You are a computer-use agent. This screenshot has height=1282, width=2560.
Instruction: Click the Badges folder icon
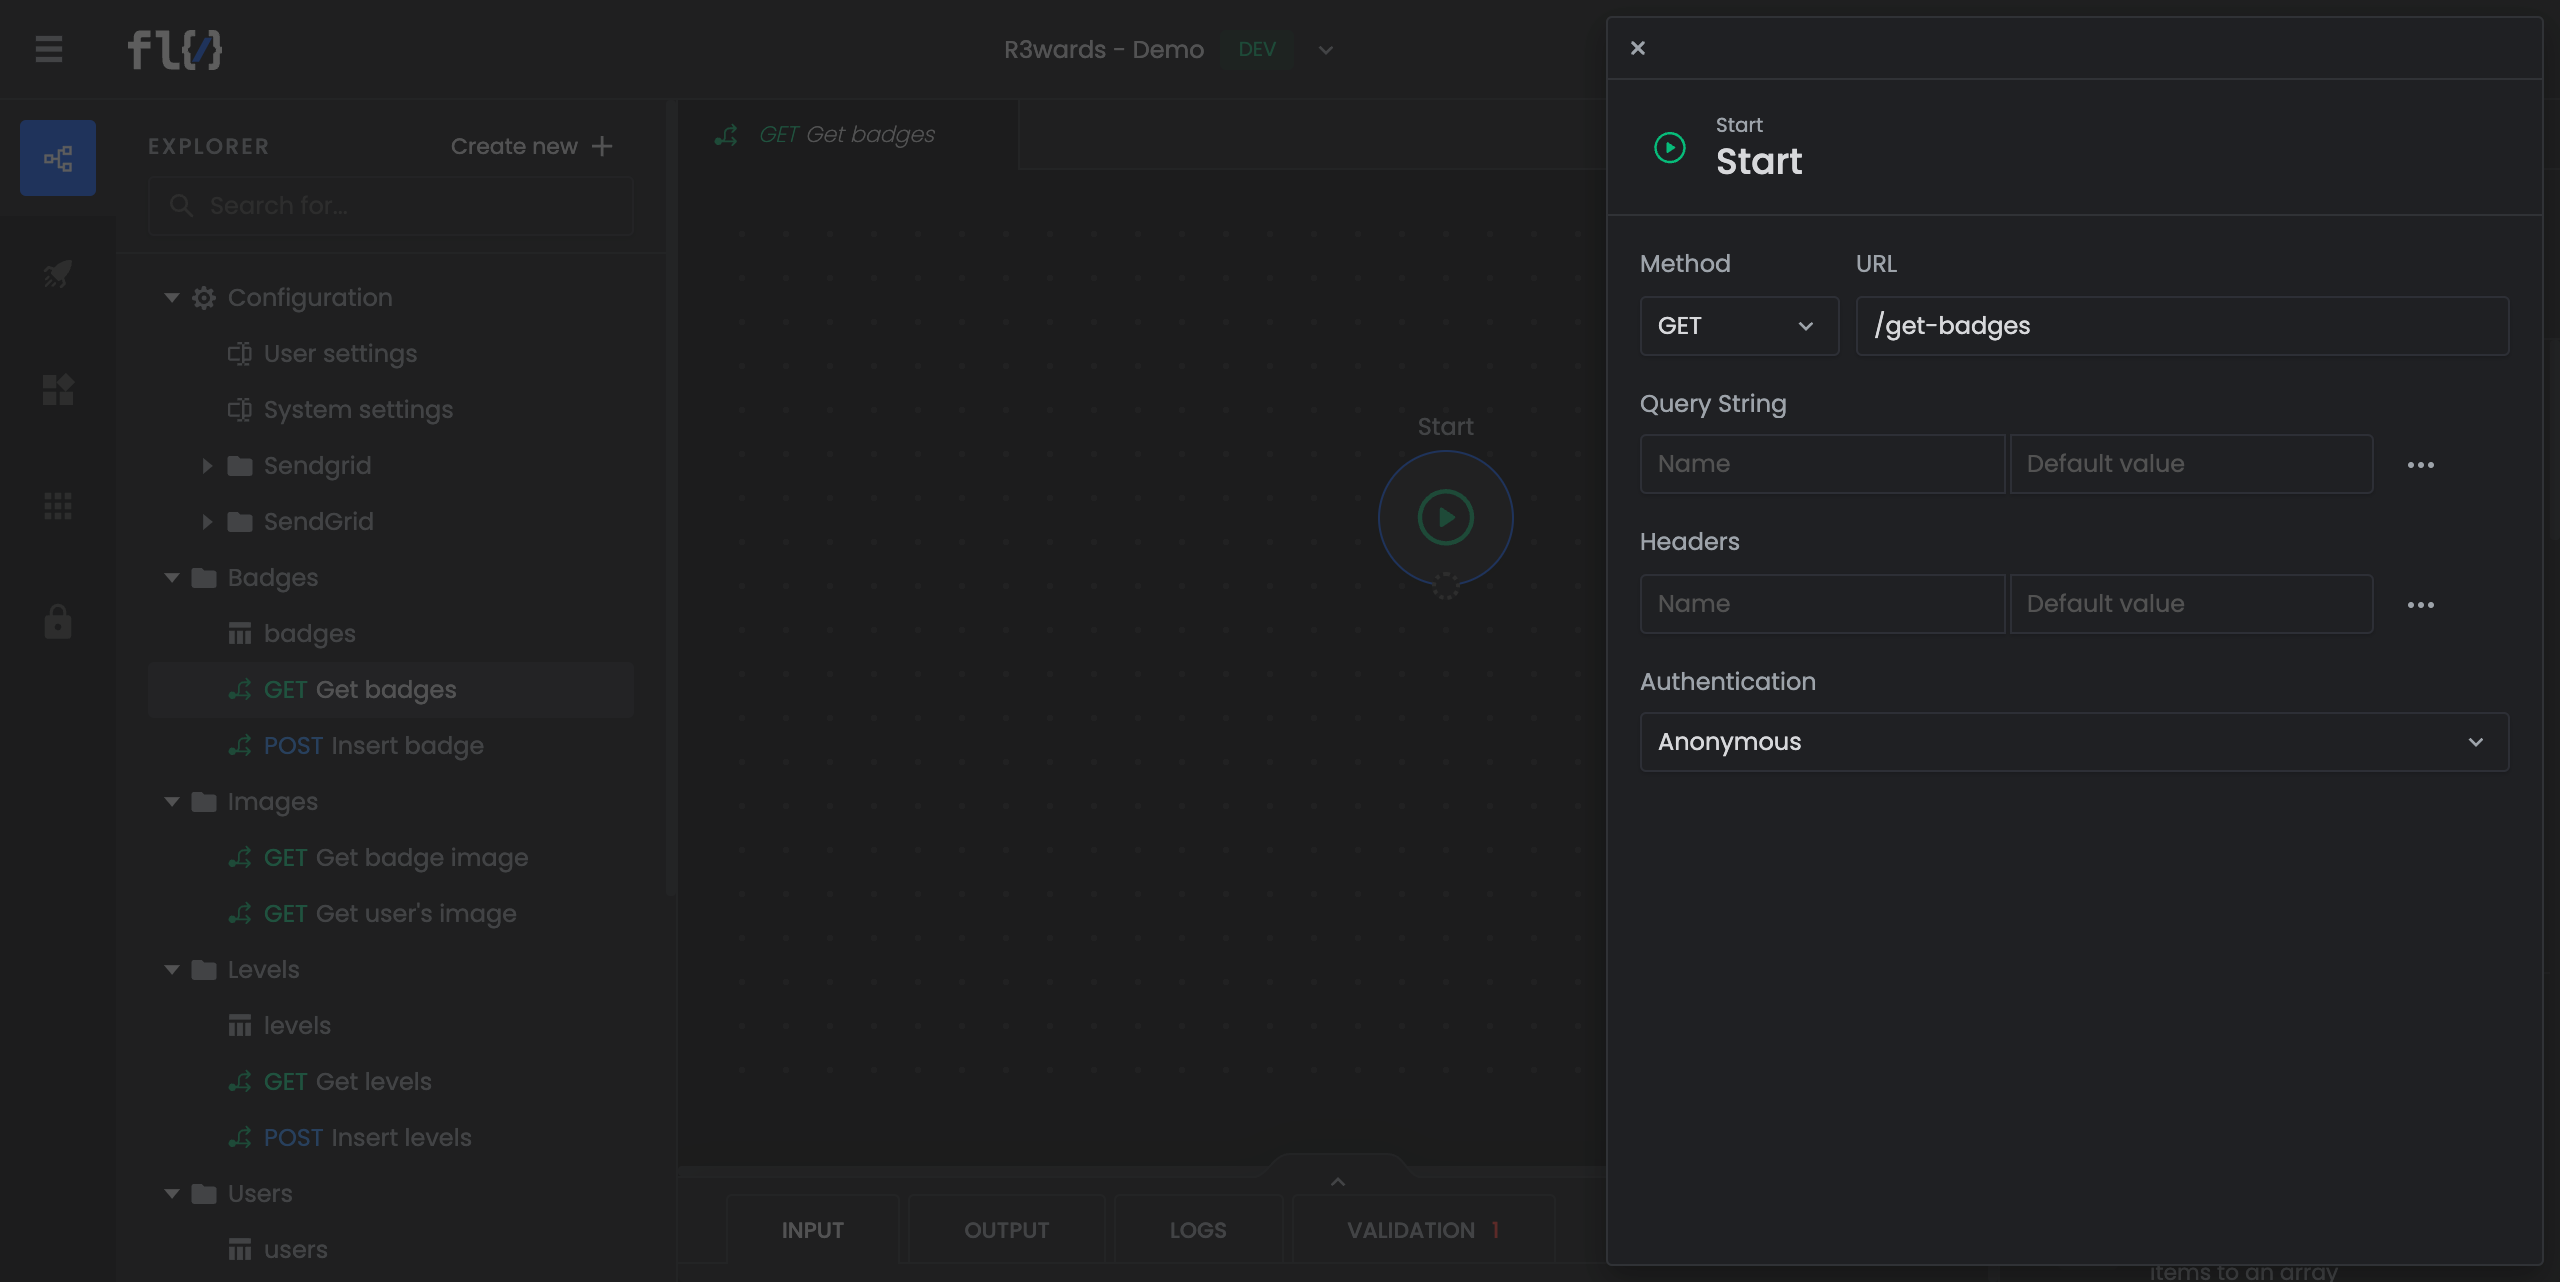(204, 578)
